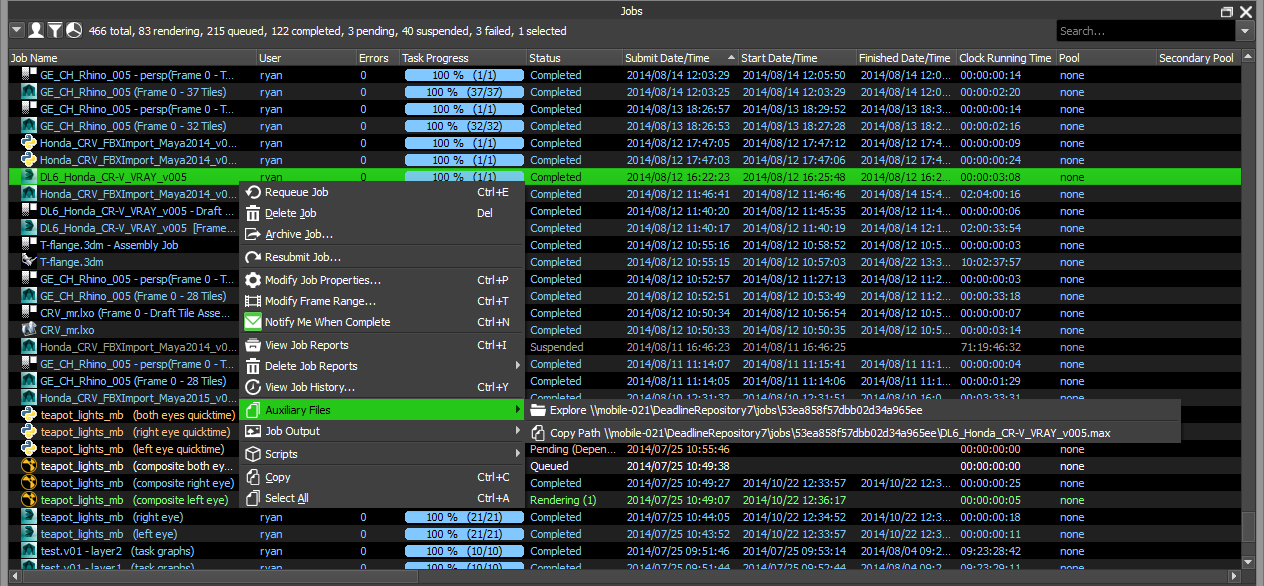Open the jobs panel menu dropdown arrow
This screenshot has width=1264, height=586.
click(x=16, y=31)
